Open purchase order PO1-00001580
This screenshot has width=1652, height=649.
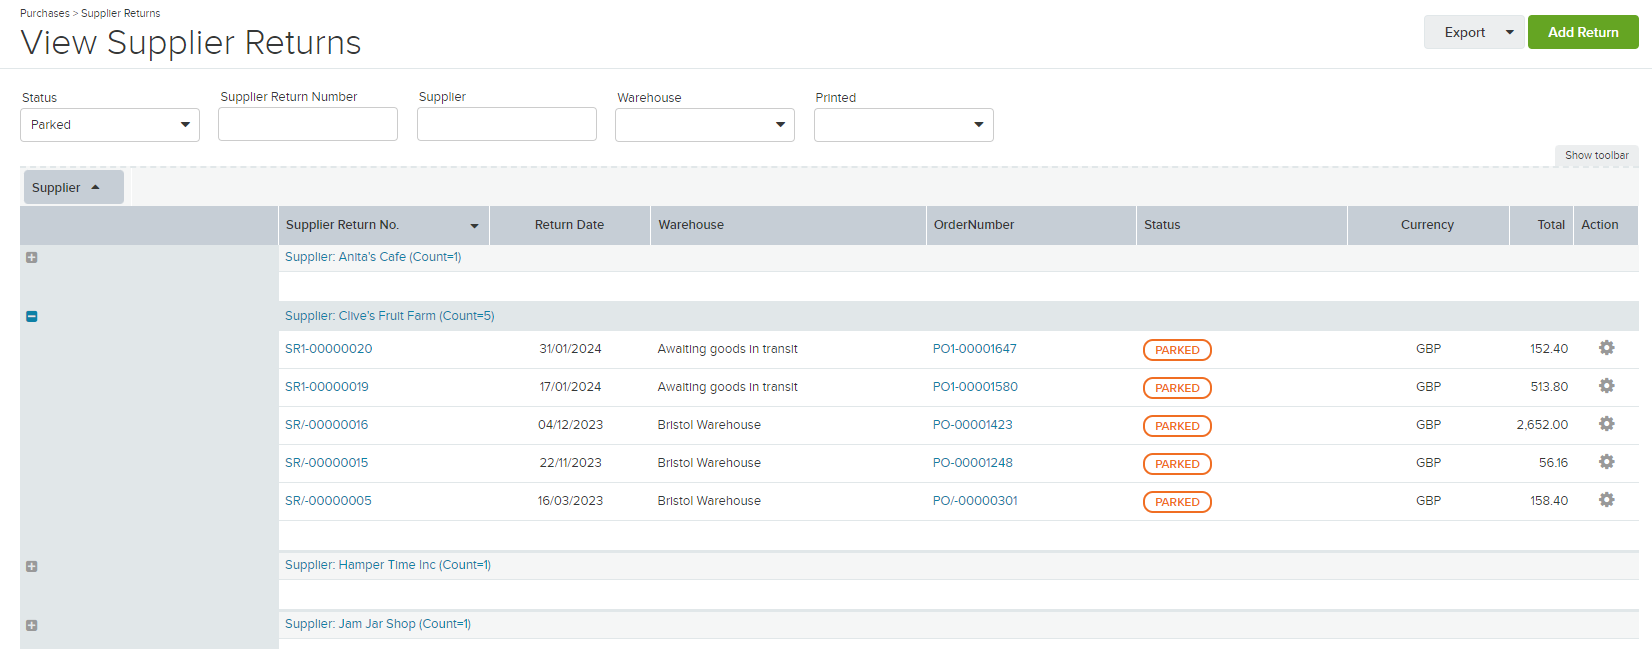pos(975,387)
